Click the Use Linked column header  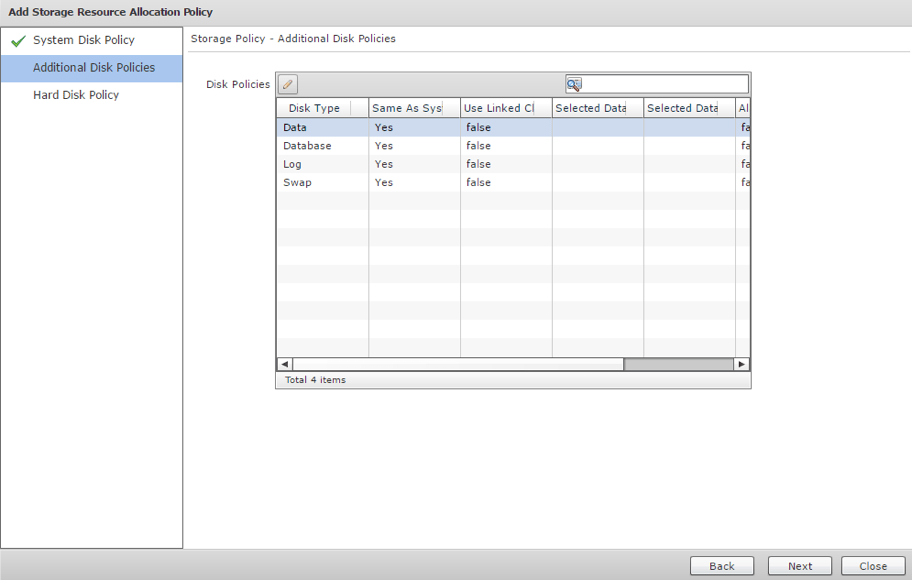point(500,108)
